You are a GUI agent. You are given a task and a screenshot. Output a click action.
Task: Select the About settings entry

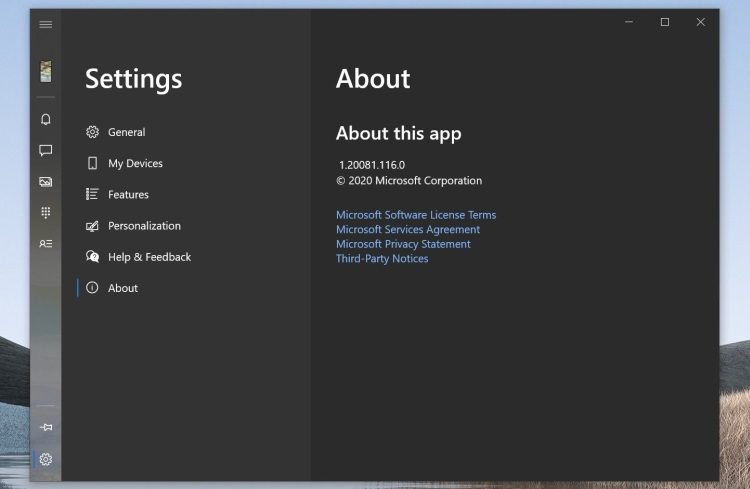(123, 288)
